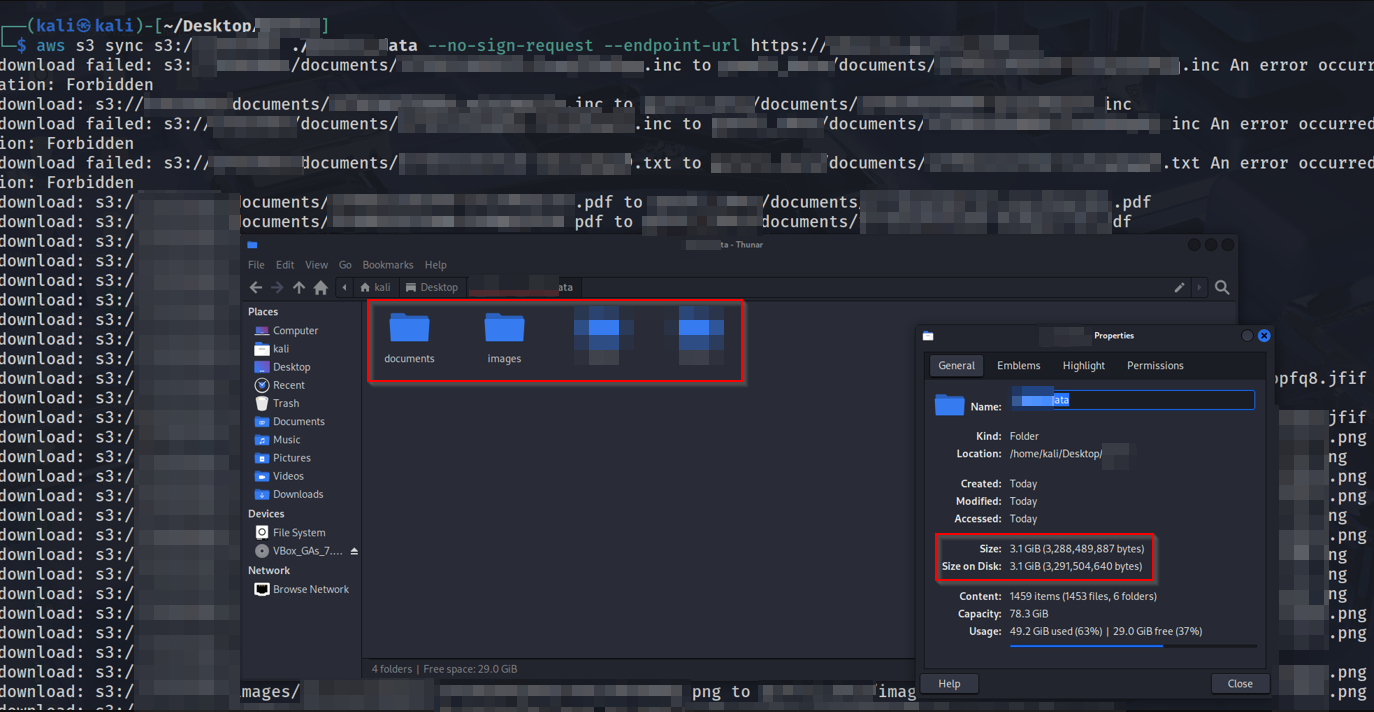This screenshot has width=1374, height=712.
Task: Click the Help button in Properties
Action: pos(950,684)
